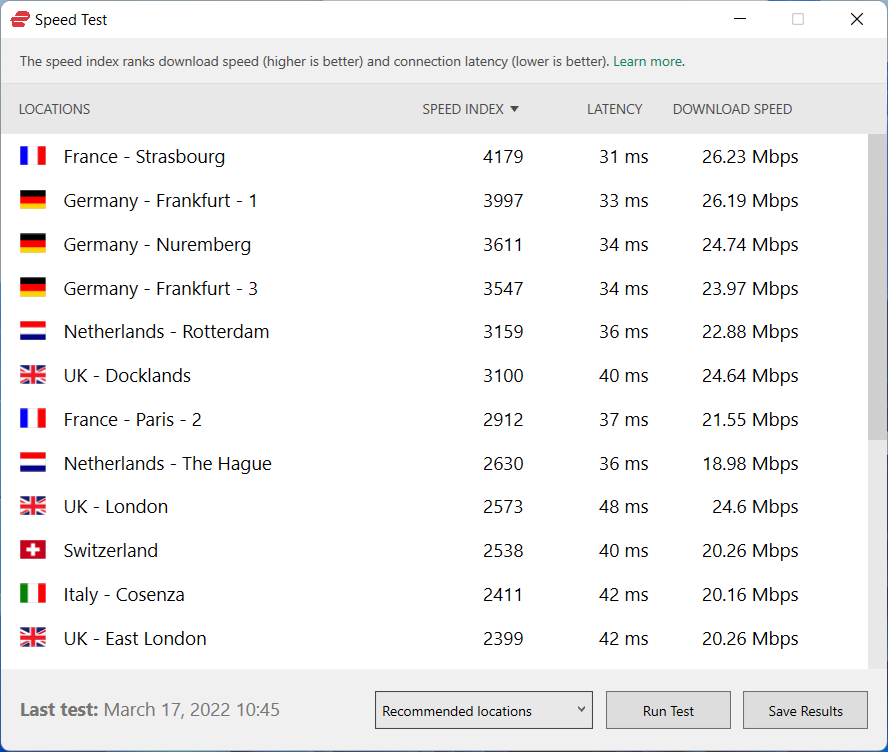Select UK - East London location
Viewport: 888px width, 752px height.
[135, 638]
